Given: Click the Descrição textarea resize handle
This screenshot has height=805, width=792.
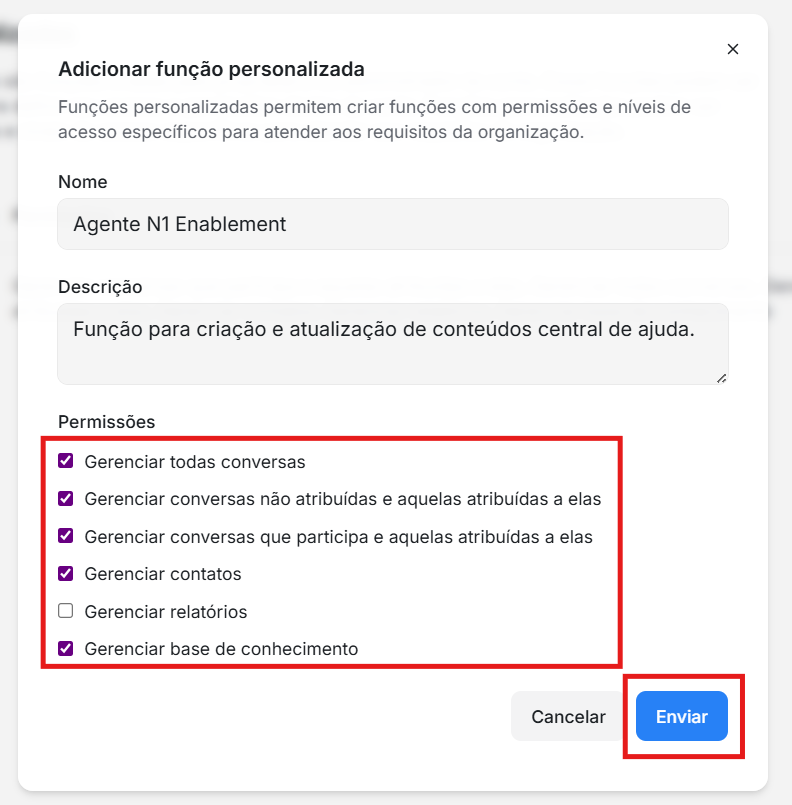Looking at the screenshot, I should pos(722,378).
